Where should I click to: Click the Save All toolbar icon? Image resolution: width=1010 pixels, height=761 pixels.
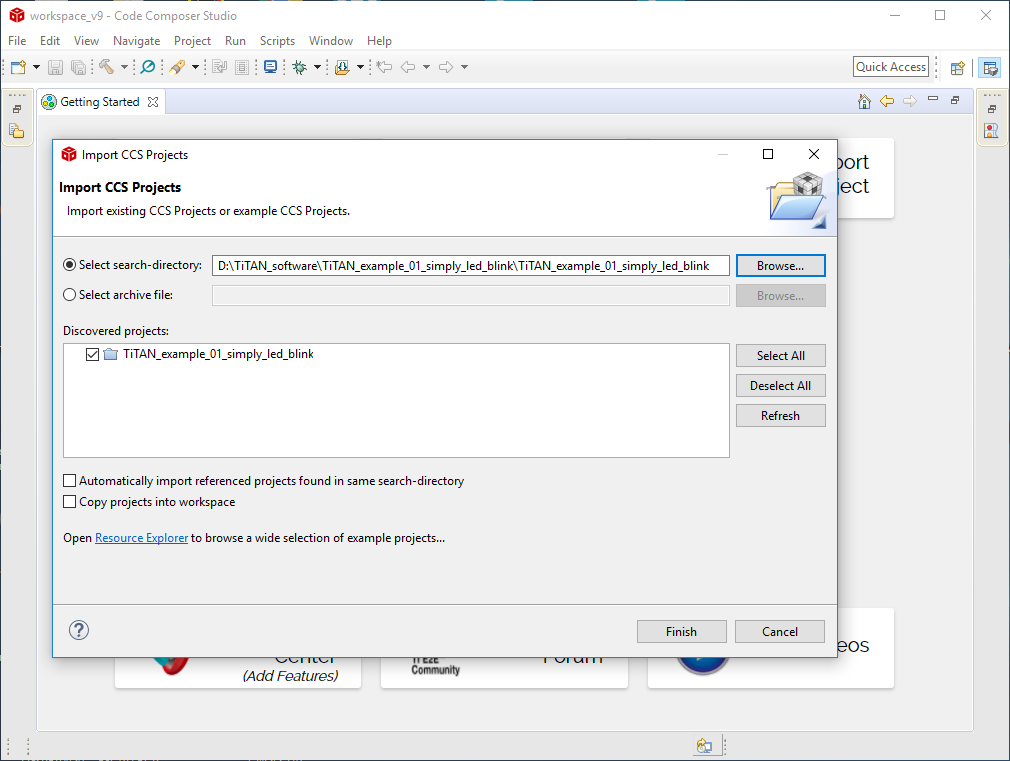point(79,67)
